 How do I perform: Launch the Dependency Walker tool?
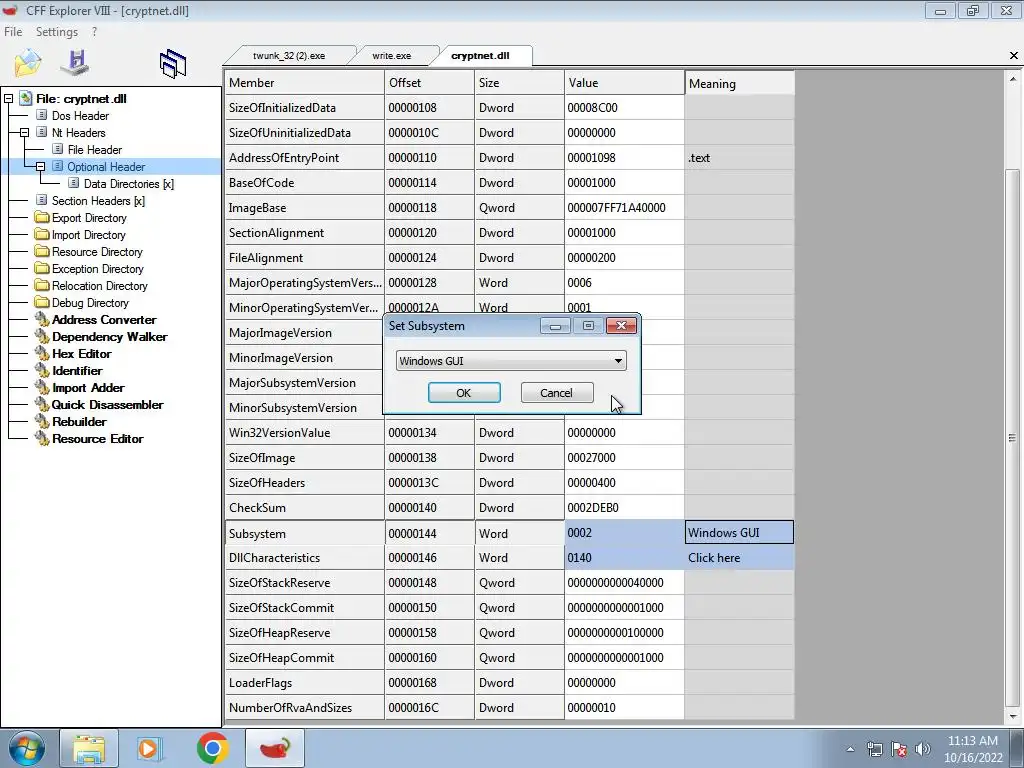(x=109, y=336)
